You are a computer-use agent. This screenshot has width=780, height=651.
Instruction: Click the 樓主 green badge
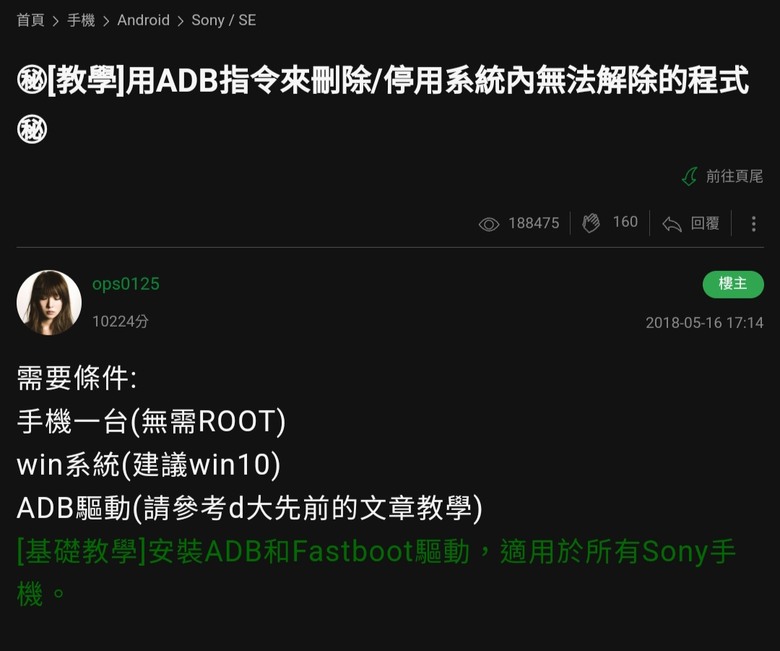(733, 284)
